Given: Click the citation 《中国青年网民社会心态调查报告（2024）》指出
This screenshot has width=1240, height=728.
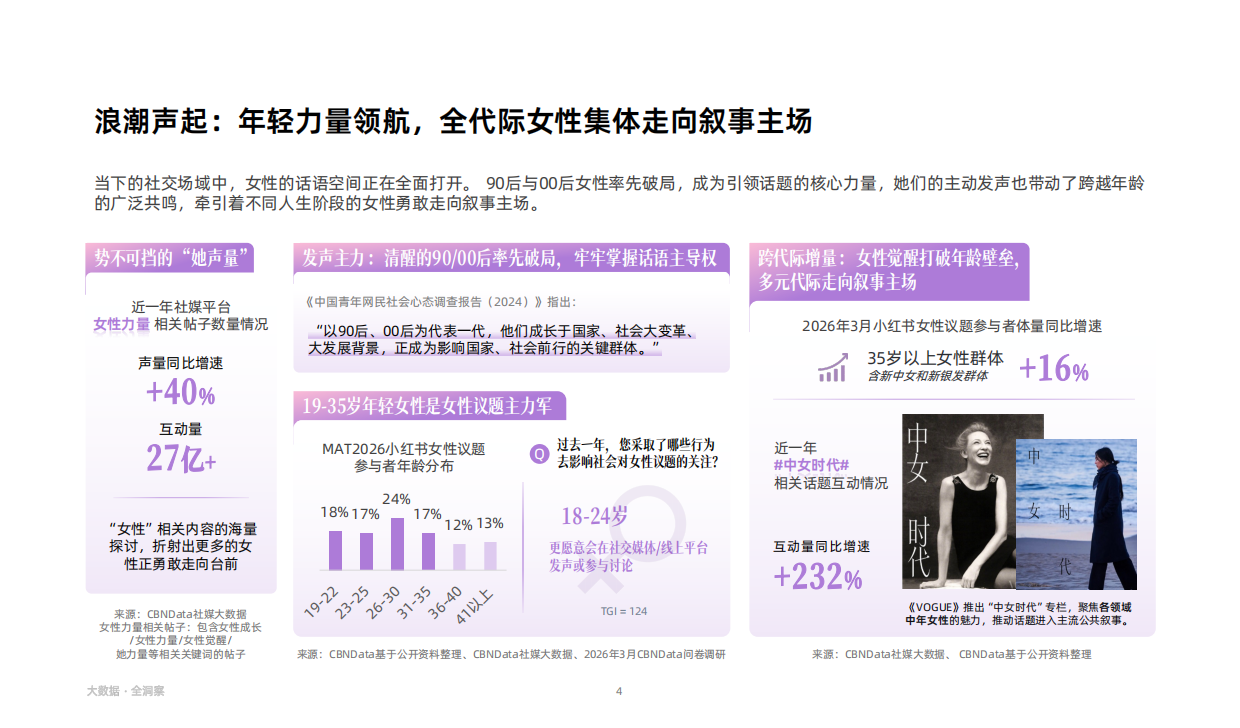Looking at the screenshot, I should (440, 301).
